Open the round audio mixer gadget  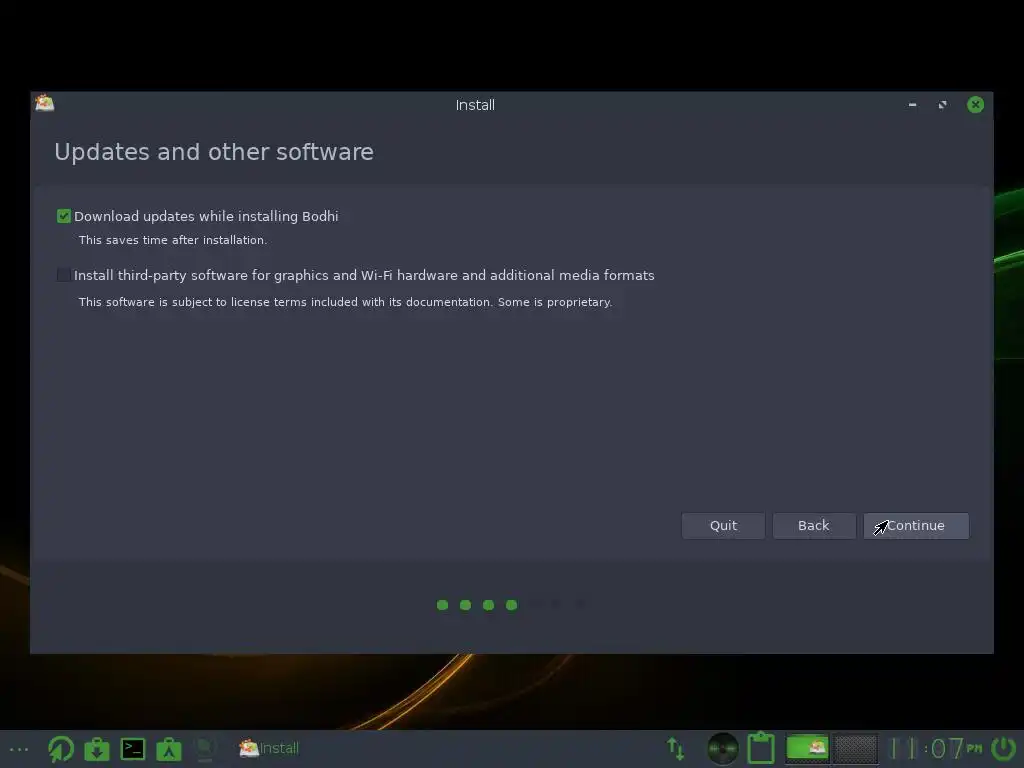[722, 748]
